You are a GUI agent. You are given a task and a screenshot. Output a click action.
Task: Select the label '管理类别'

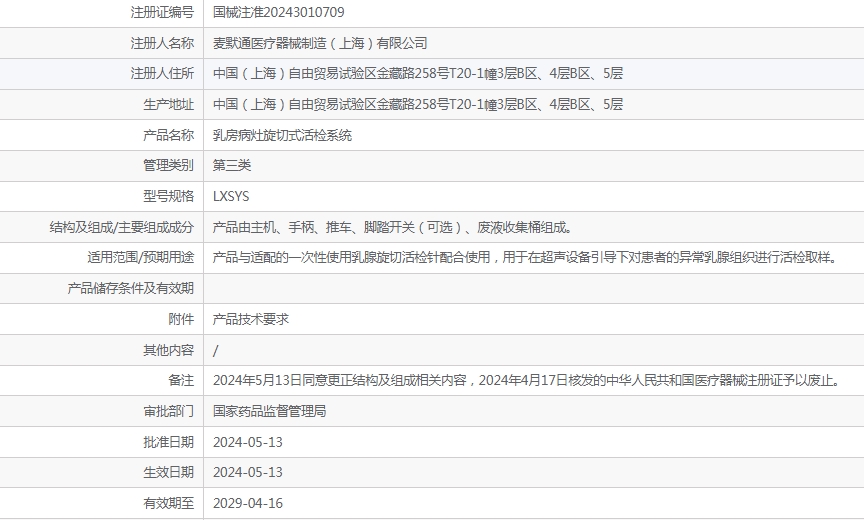tap(169, 165)
